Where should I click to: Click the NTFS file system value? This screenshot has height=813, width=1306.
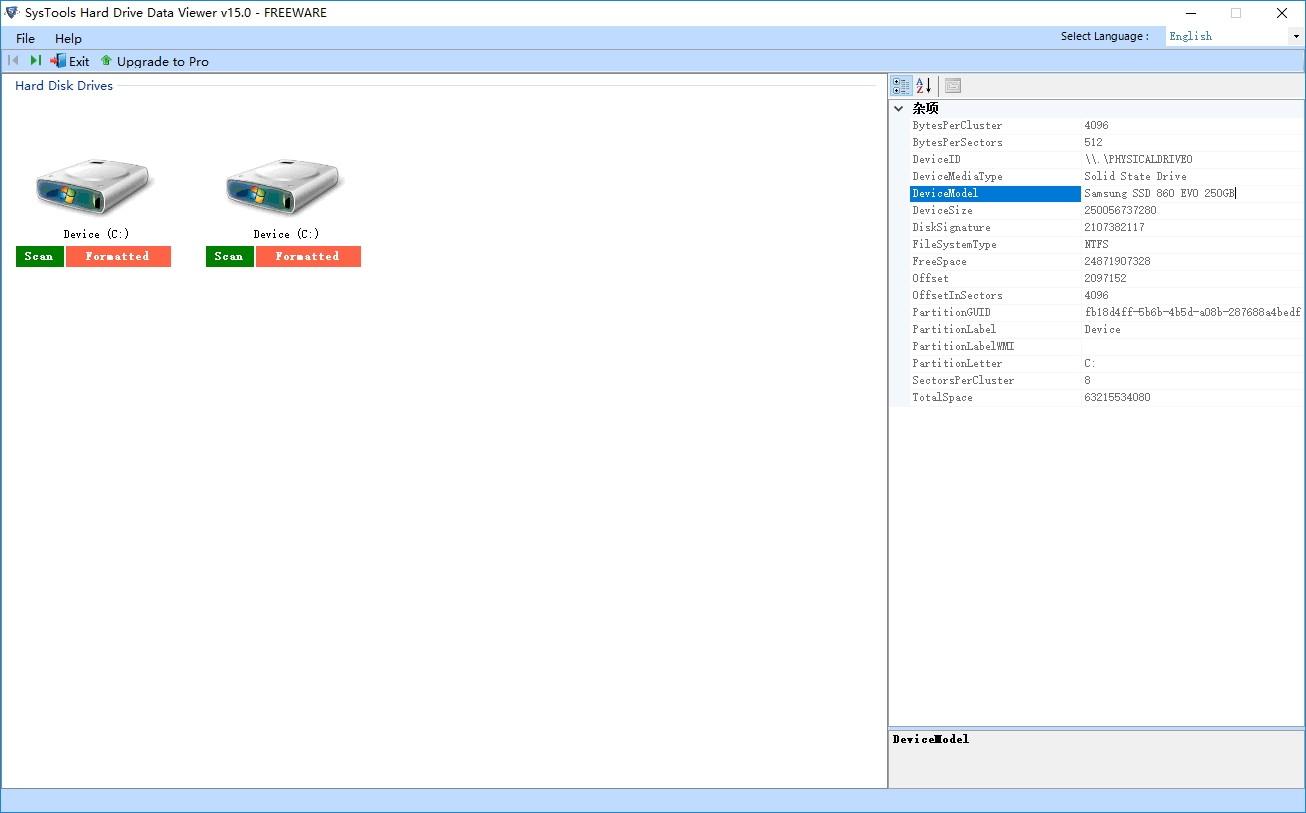pos(1096,245)
